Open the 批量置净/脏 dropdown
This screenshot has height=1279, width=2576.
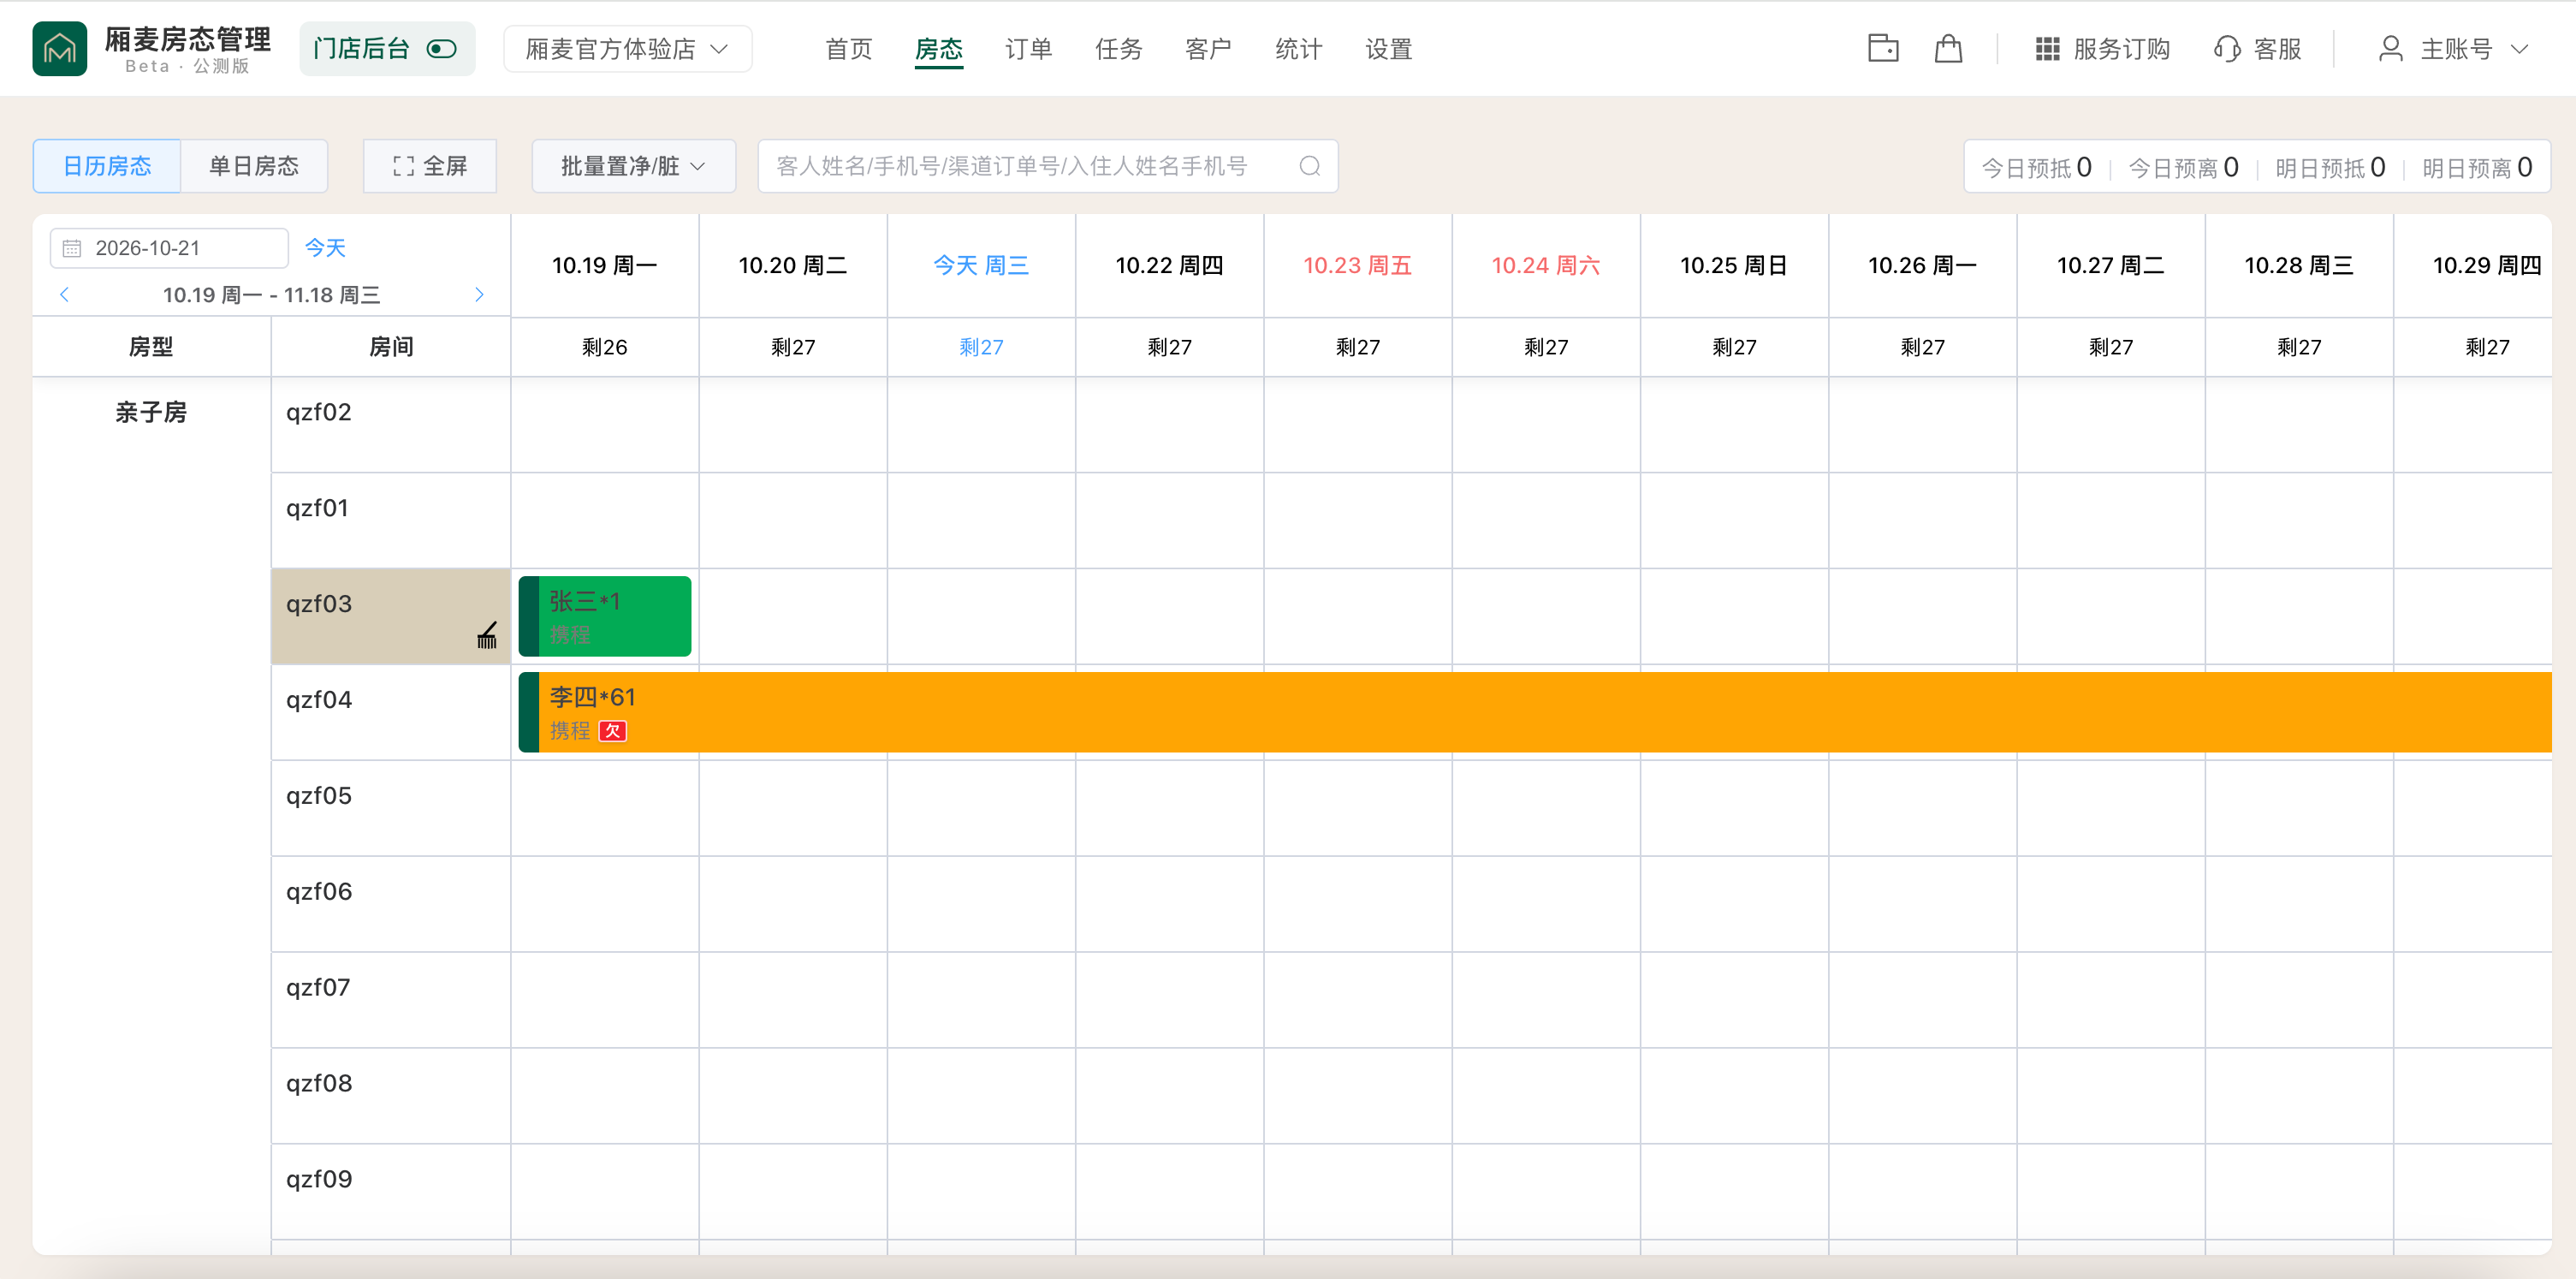[633, 166]
